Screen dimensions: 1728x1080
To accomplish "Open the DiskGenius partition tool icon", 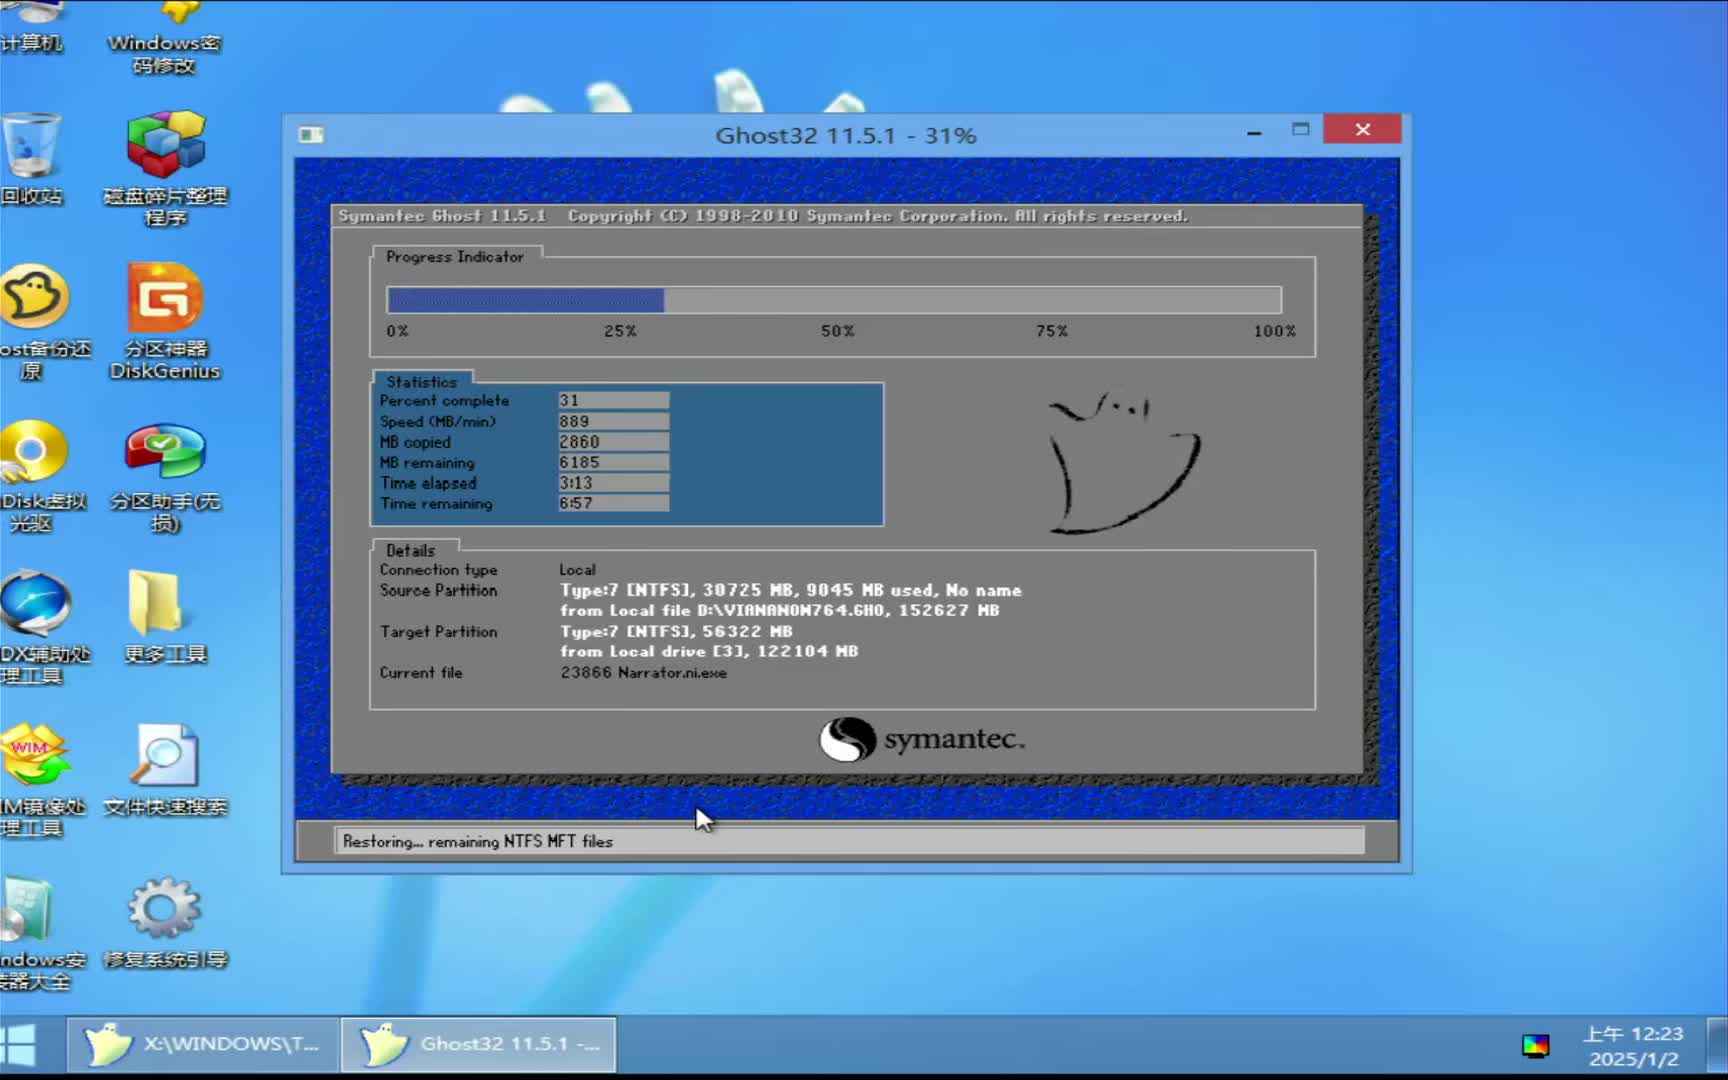I will 165,300.
